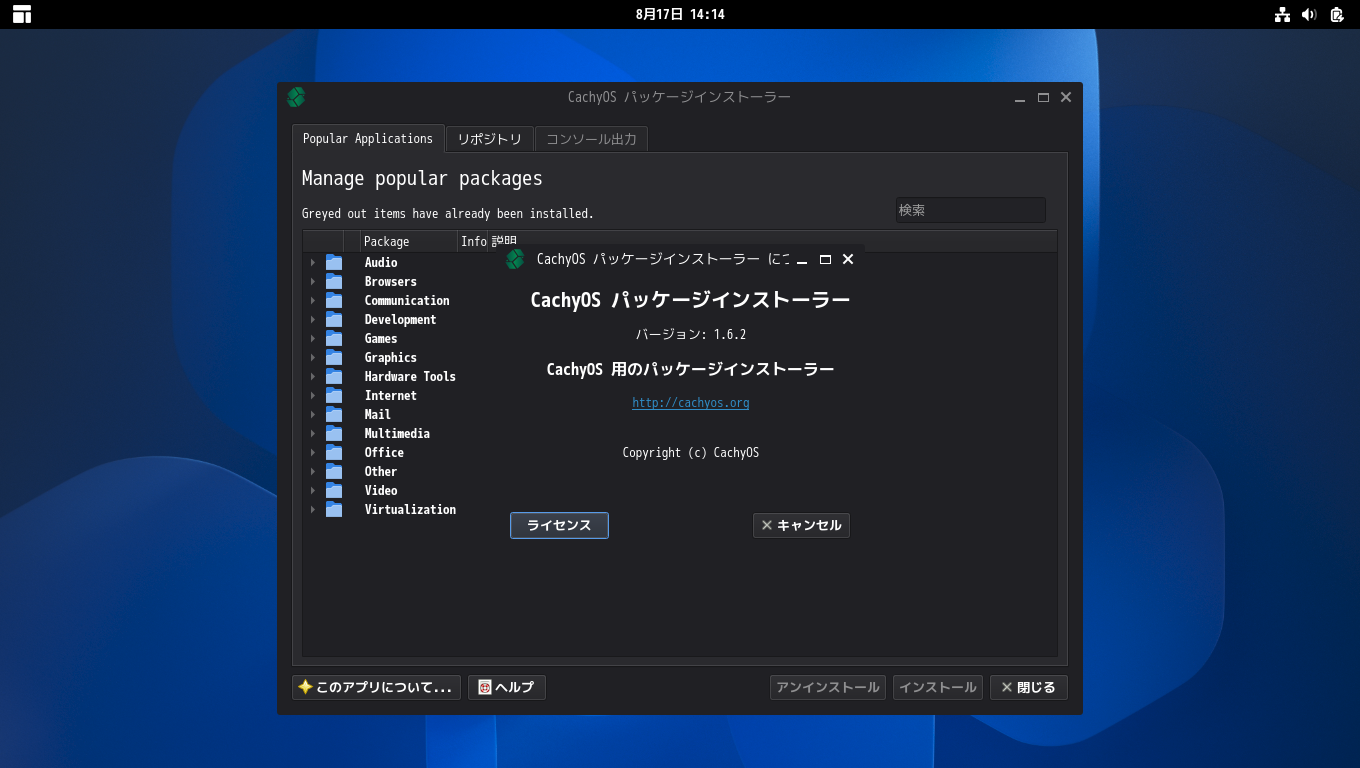Click the Browsers folder icon
This screenshot has width=1360, height=768.
pyautogui.click(x=334, y=281)
